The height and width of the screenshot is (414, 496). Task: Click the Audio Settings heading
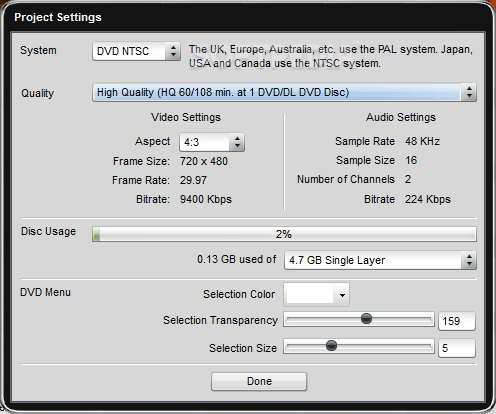[x=401, y=117]
